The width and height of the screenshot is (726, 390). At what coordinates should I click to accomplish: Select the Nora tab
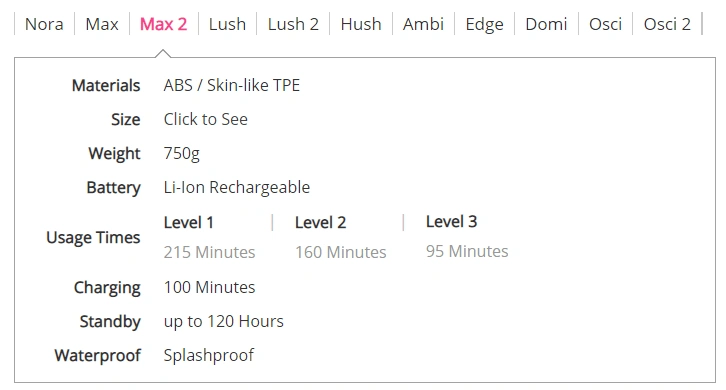(44, 24)
